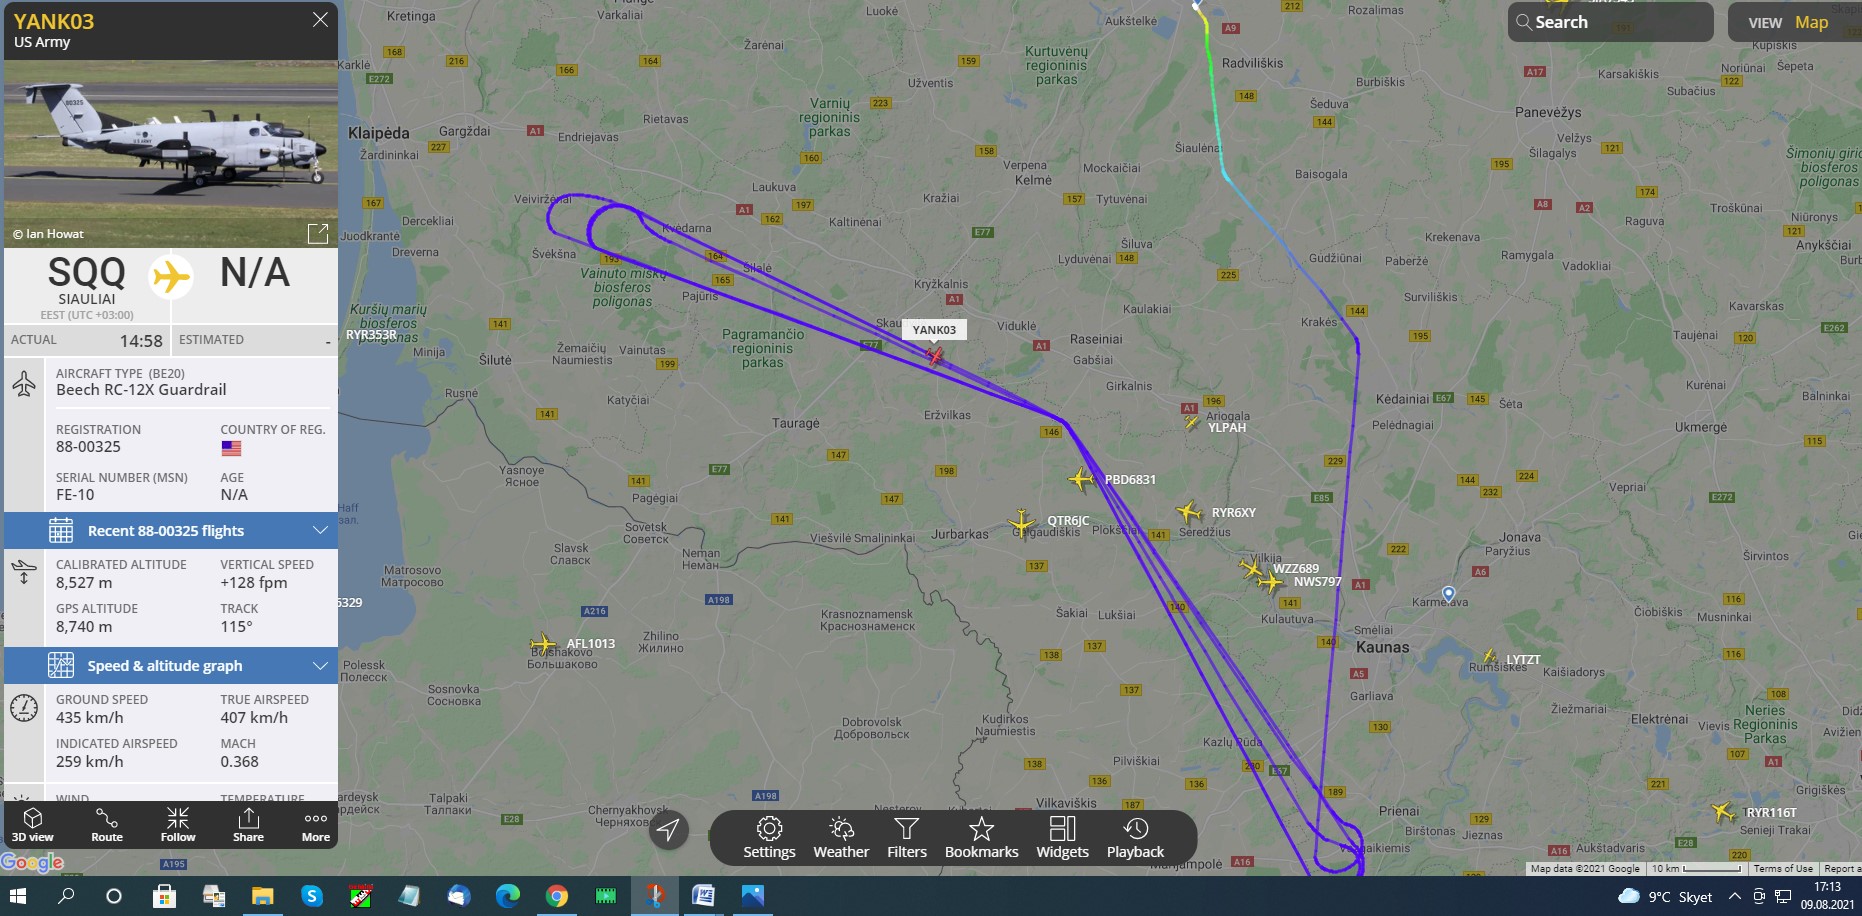Start flight Playback
Screen dimensions: 1862x916
pyautogui.click(x=1135, y=838)
